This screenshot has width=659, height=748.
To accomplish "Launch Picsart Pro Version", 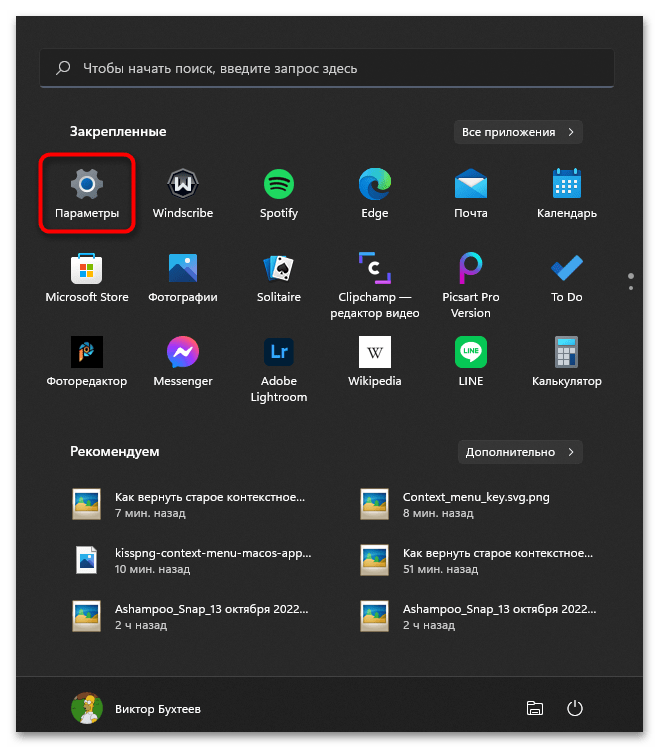I will click(x=471, y=285).
